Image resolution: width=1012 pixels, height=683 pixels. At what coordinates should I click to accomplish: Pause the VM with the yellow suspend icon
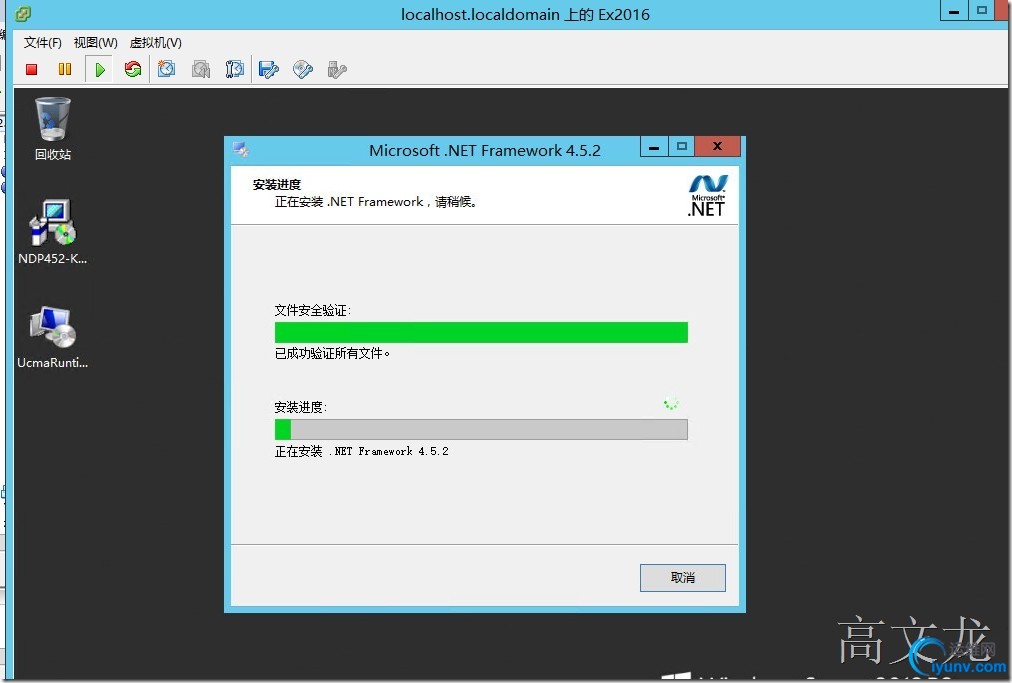tap(65, 69)
